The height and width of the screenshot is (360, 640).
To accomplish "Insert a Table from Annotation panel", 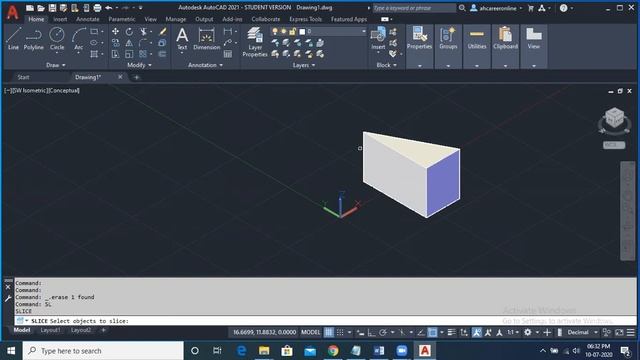I will [228, 54].
